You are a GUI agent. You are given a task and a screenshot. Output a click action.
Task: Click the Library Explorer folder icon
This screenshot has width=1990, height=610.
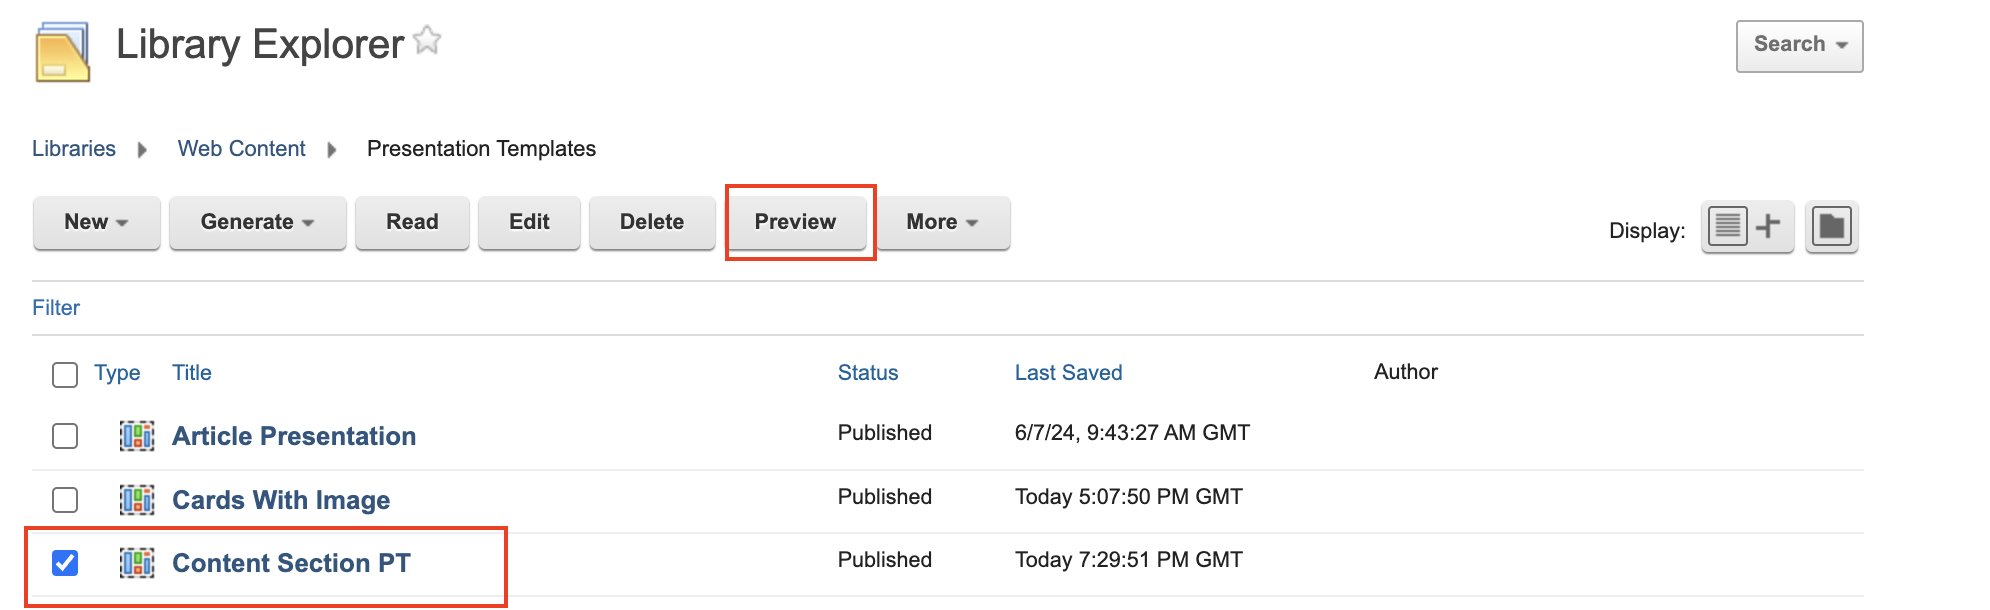point(62,51)
